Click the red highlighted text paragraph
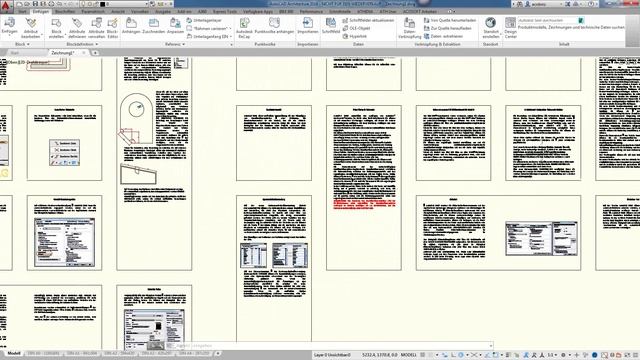 (x=364, y=204)
